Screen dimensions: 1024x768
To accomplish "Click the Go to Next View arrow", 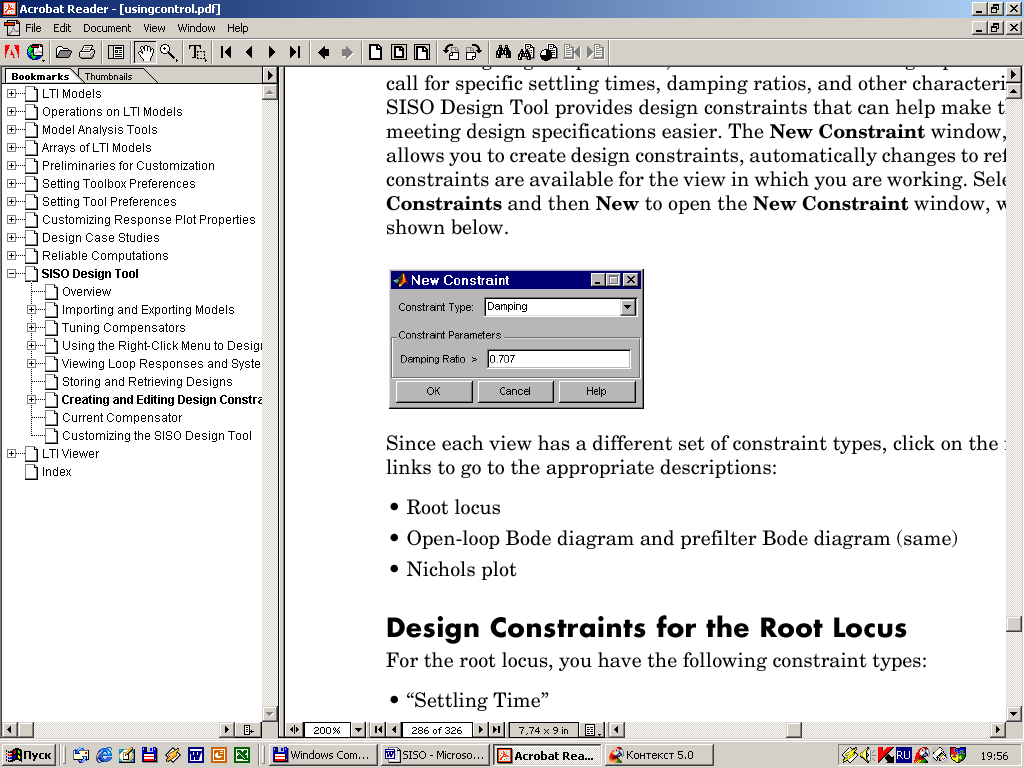I will (x=347, y=52).
